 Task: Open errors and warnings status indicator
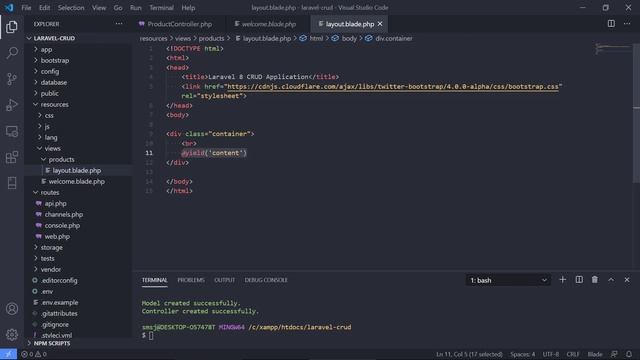(x=34, y=354)
